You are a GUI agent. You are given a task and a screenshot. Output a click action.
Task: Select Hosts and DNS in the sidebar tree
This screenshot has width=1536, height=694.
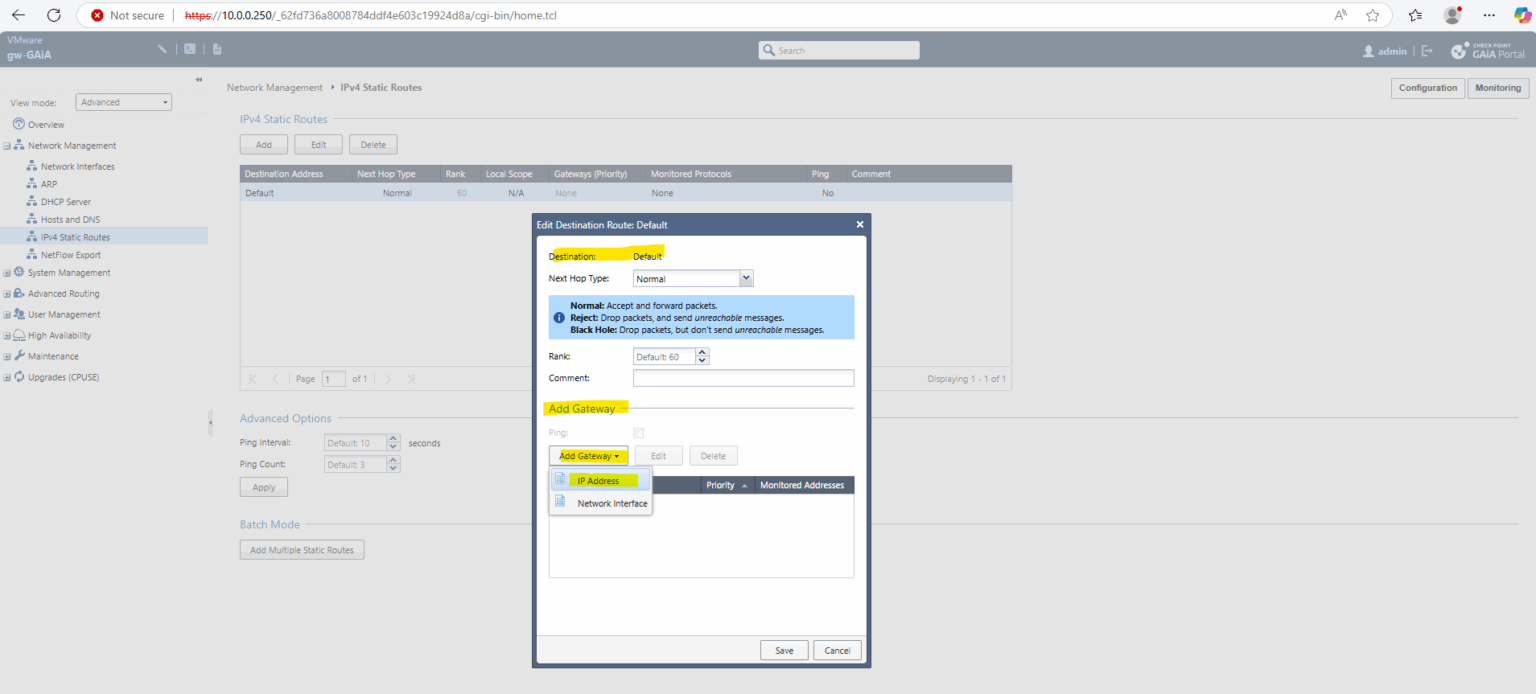click(x=69, y=218)
